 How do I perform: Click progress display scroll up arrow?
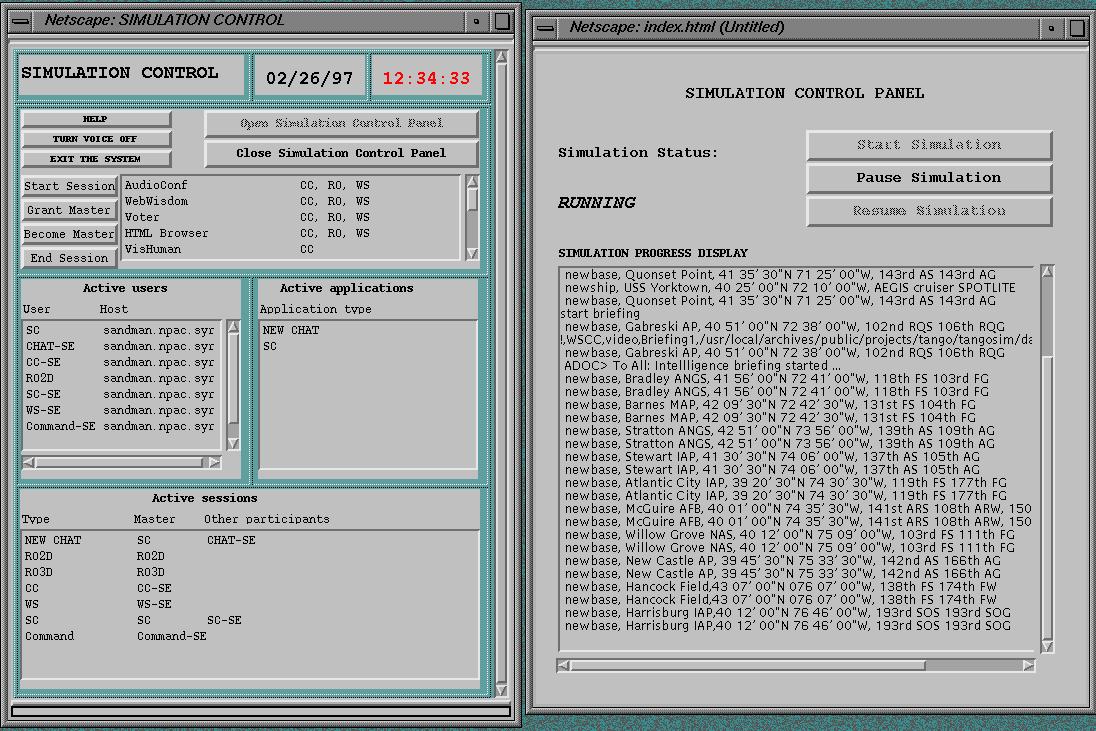click(x=1046, y=271)
